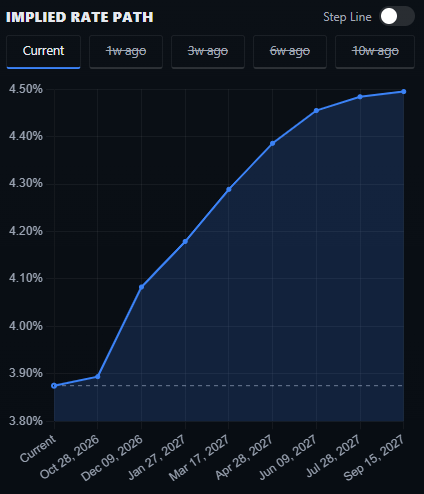The width and height of the screenshot is (424, 494).
Task: Click the 4.40% y-axis label
Action: pyautogui.click(x=26, y=136)
